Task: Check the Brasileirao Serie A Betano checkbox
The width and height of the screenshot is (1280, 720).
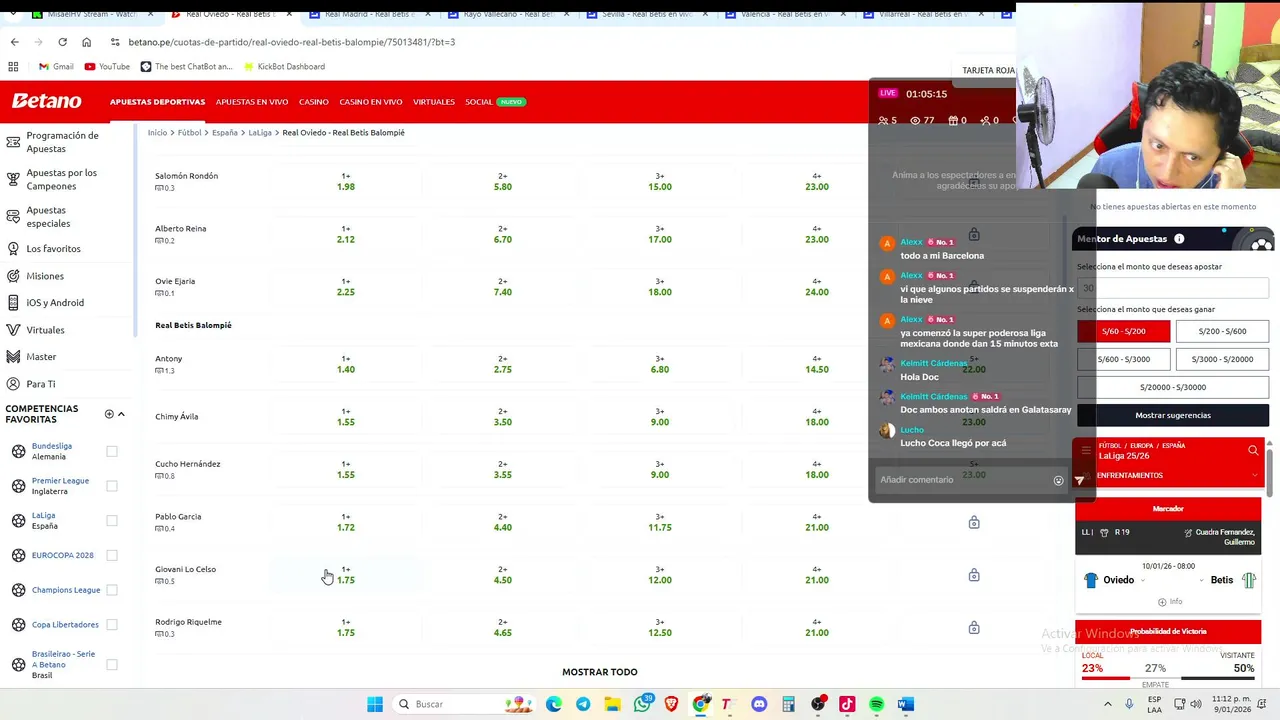Action: pos(112,664)
